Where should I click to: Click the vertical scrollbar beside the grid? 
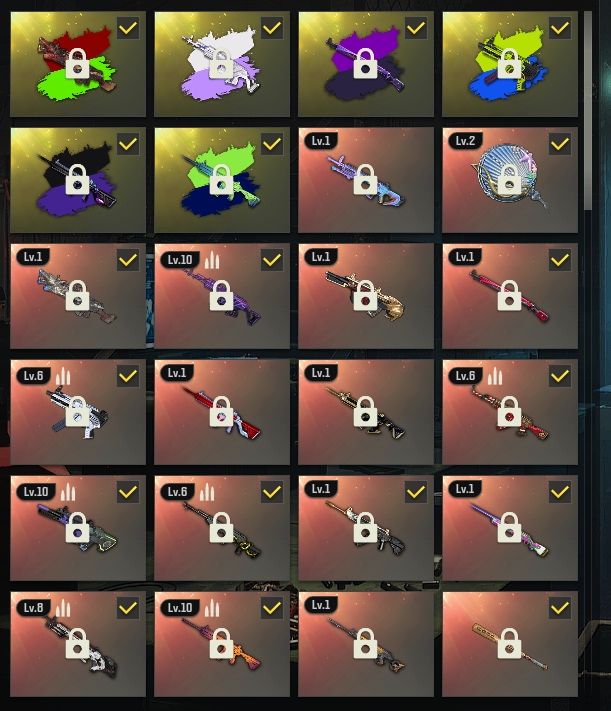tap(588, 111)
